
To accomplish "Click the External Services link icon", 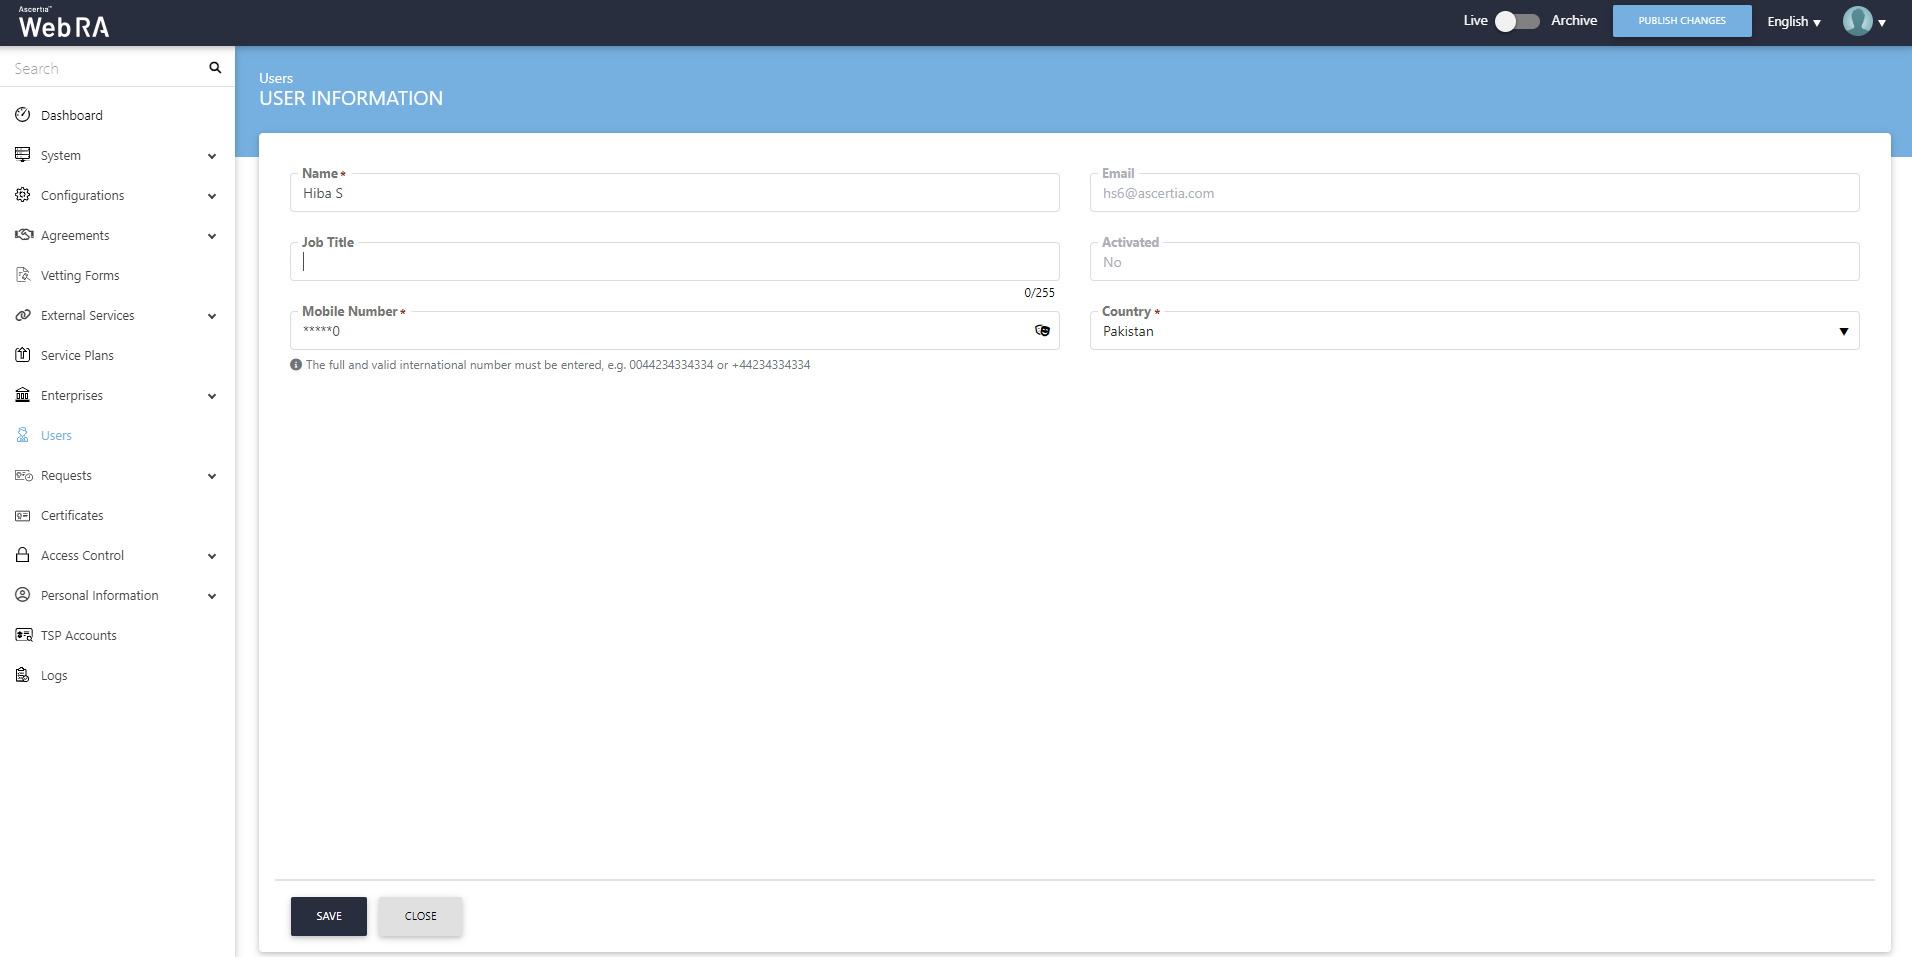I will coord(22,315).
